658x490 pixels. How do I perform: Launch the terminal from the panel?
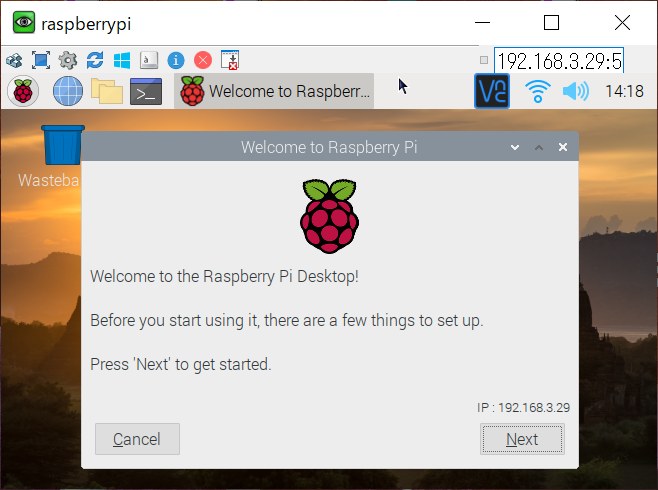pos(146,91)
